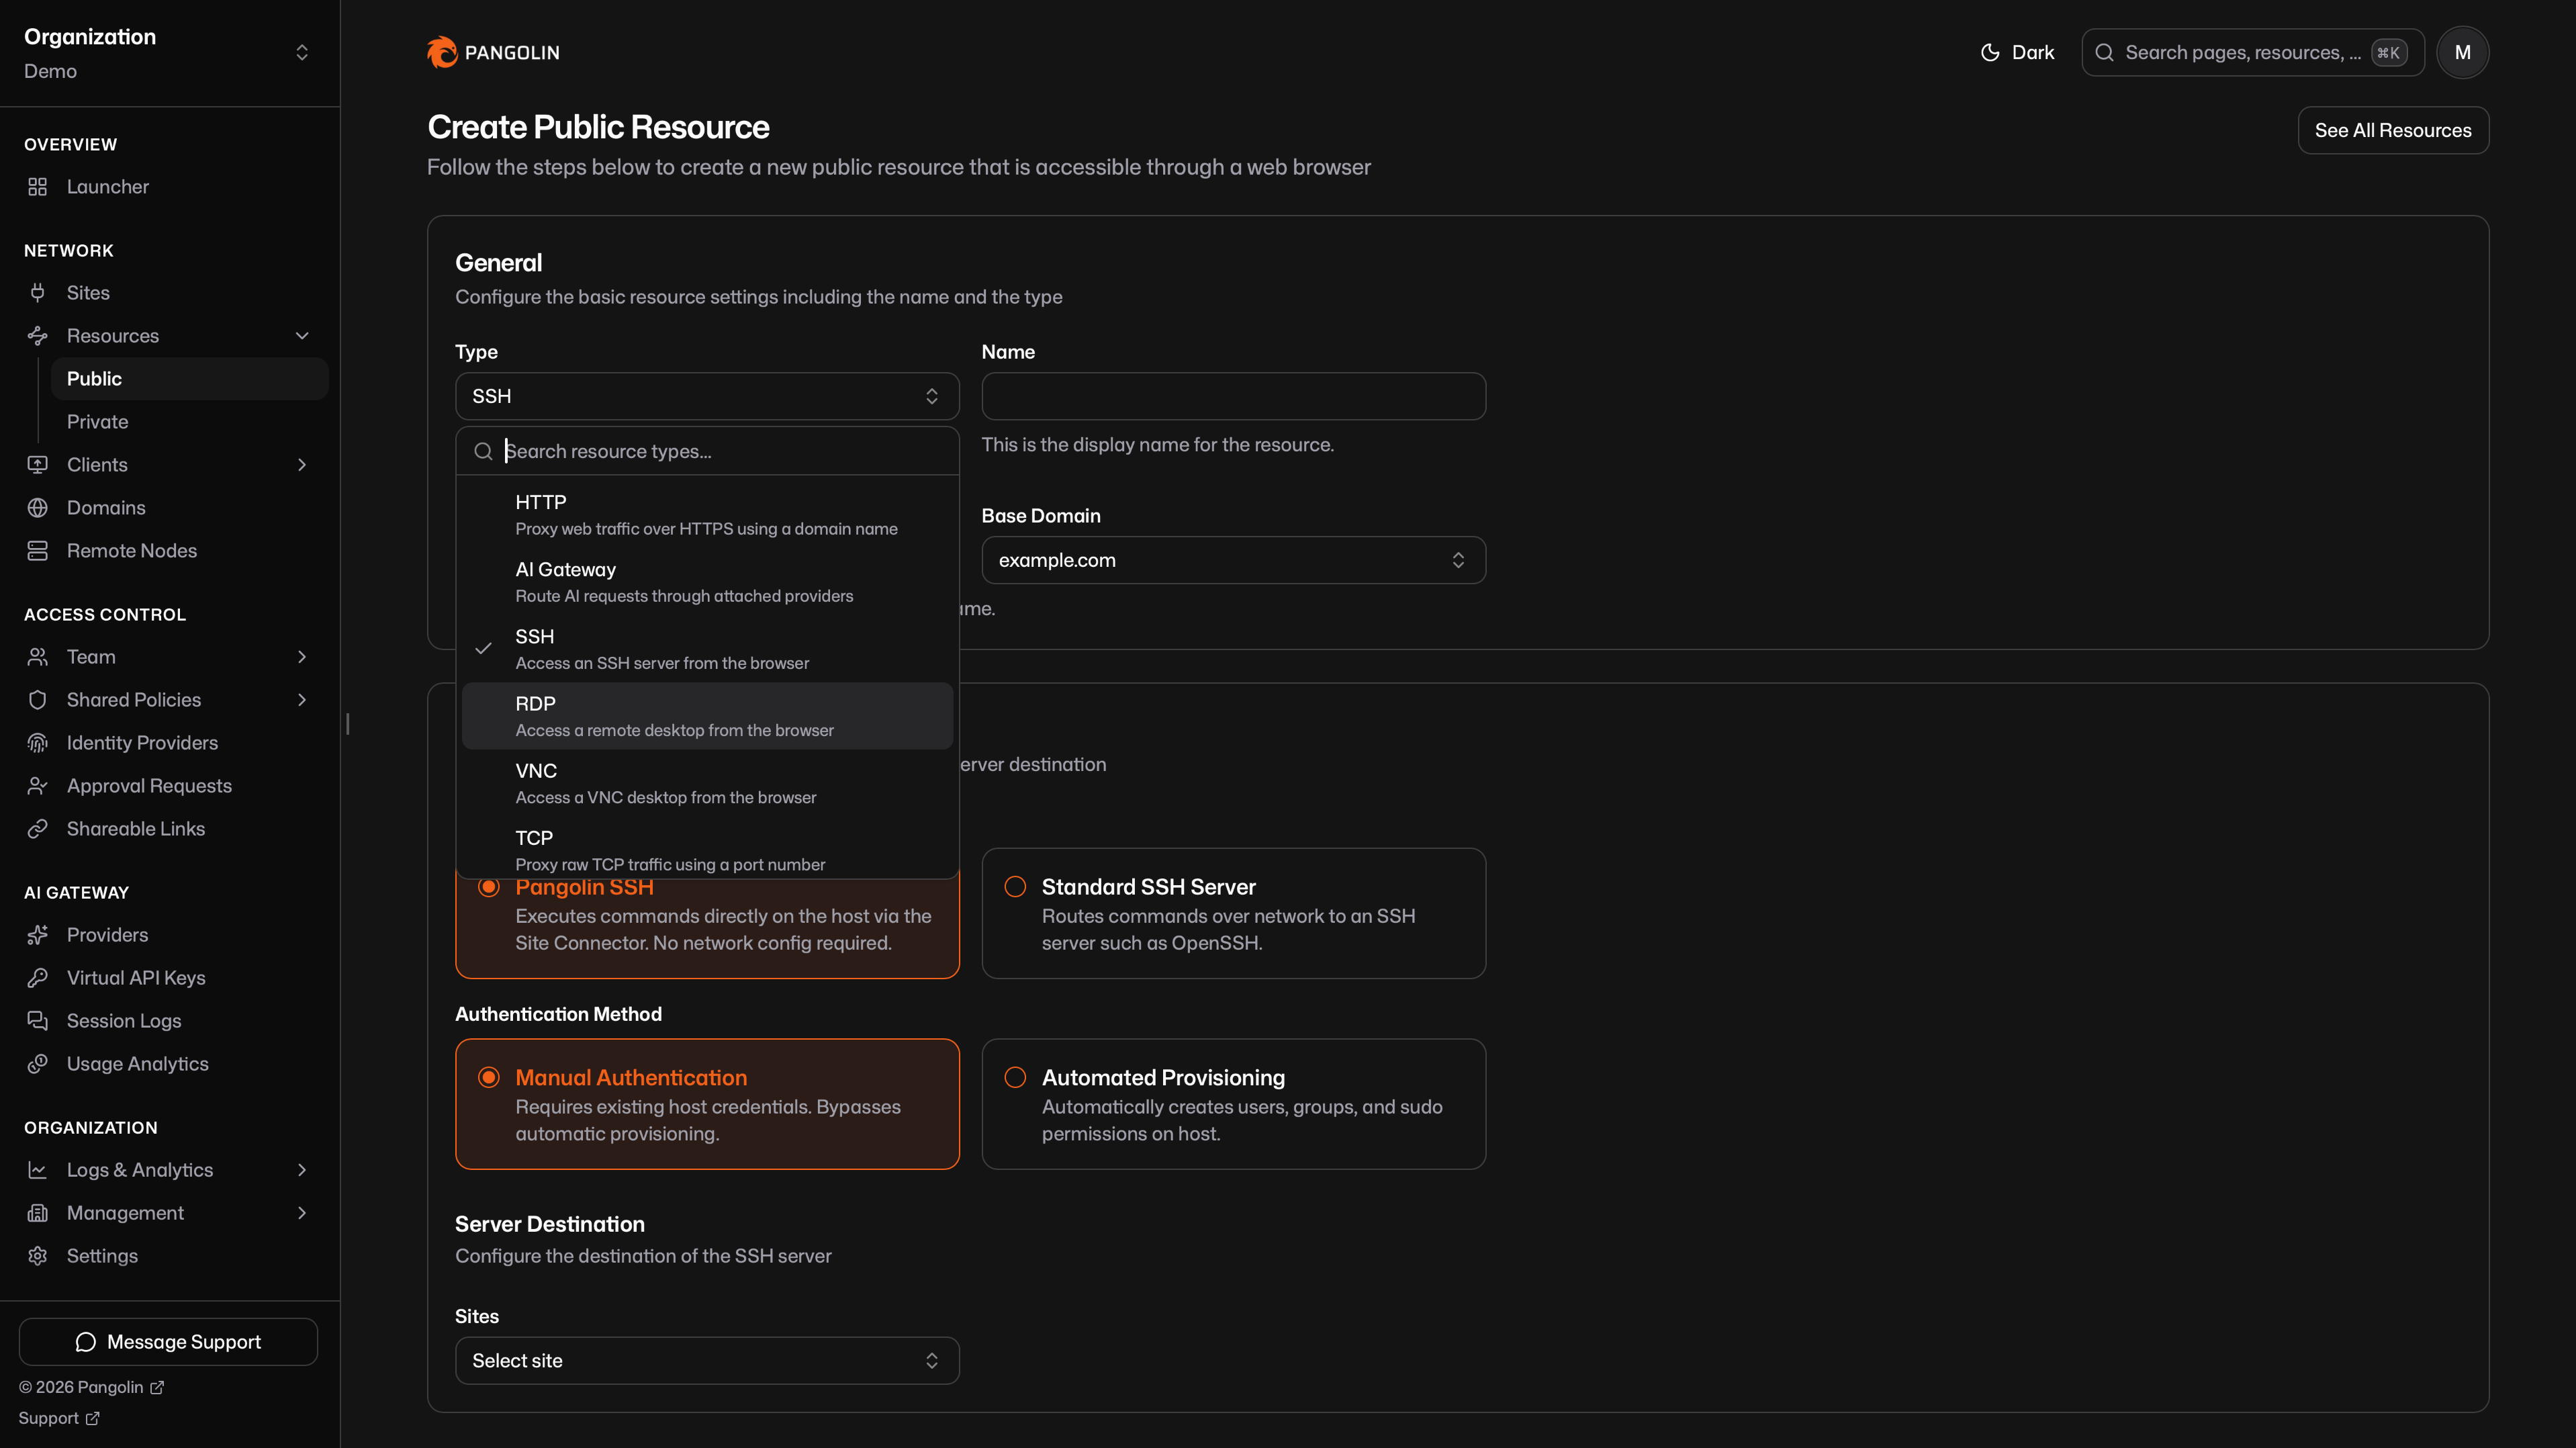Click See All Resources button
This screenshot has height=1448, width=2576.
(x=2393, y=130)
